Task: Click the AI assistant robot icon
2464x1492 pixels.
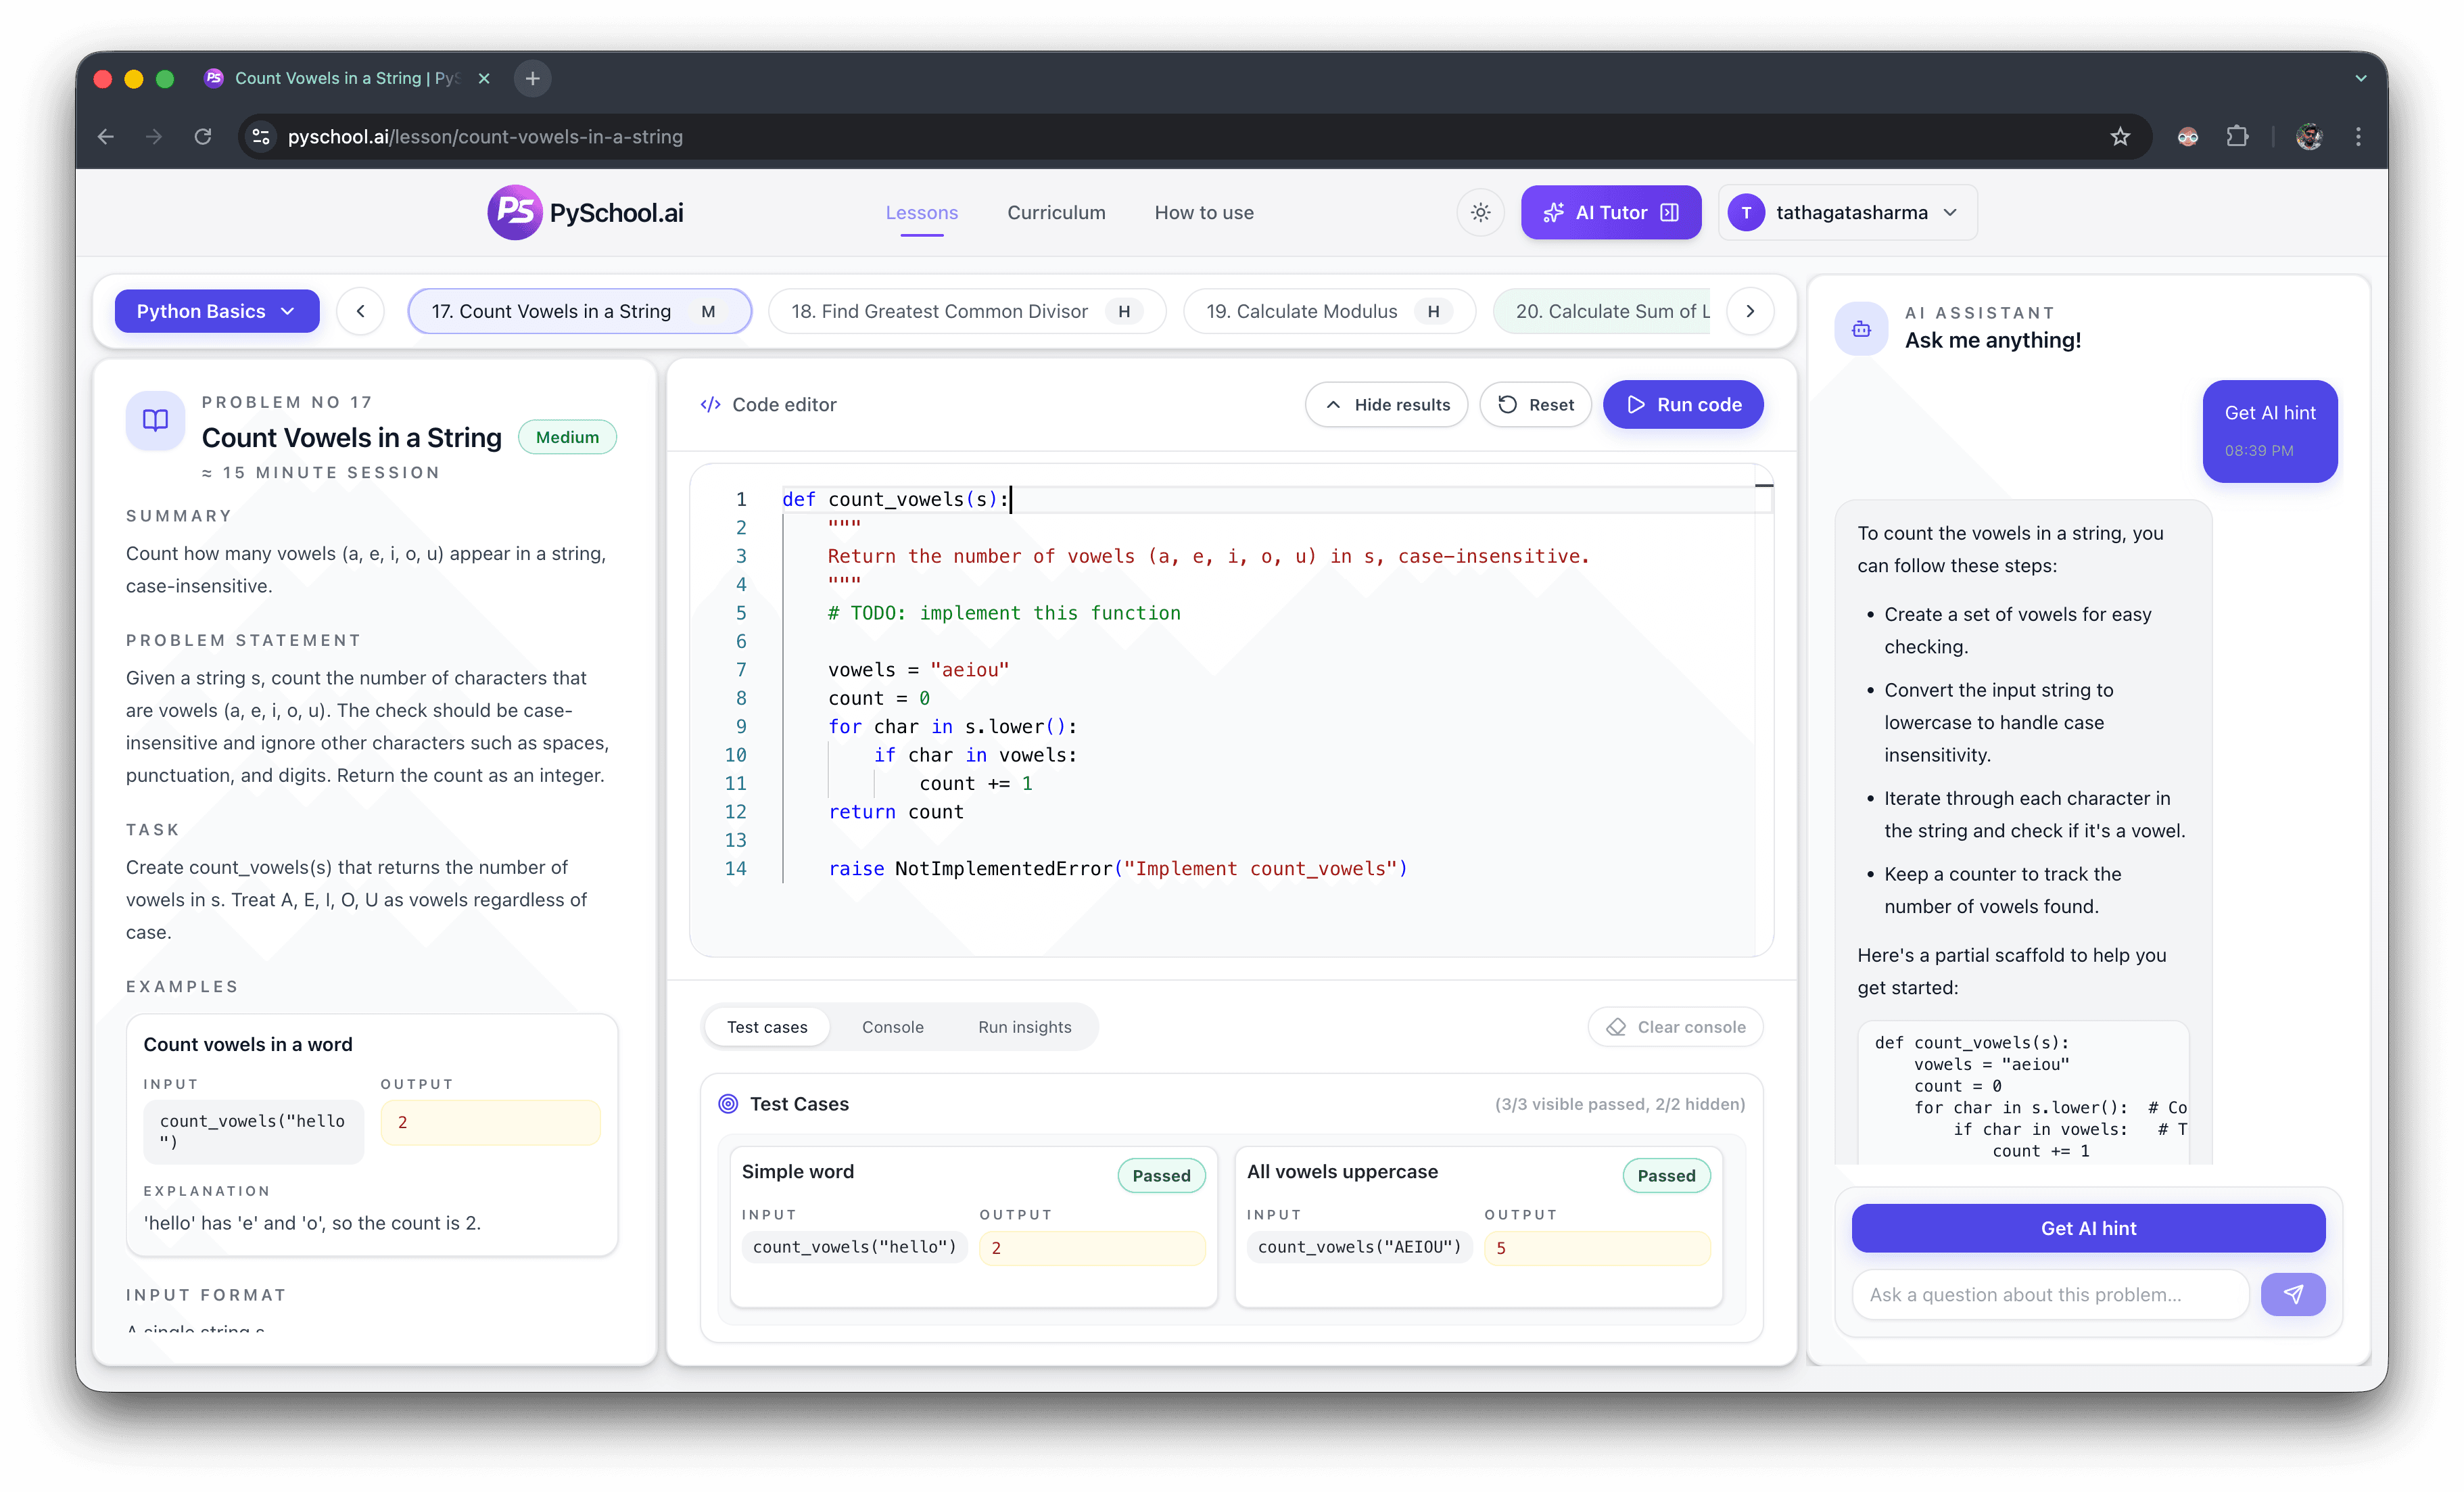Action: point(1861,328)
